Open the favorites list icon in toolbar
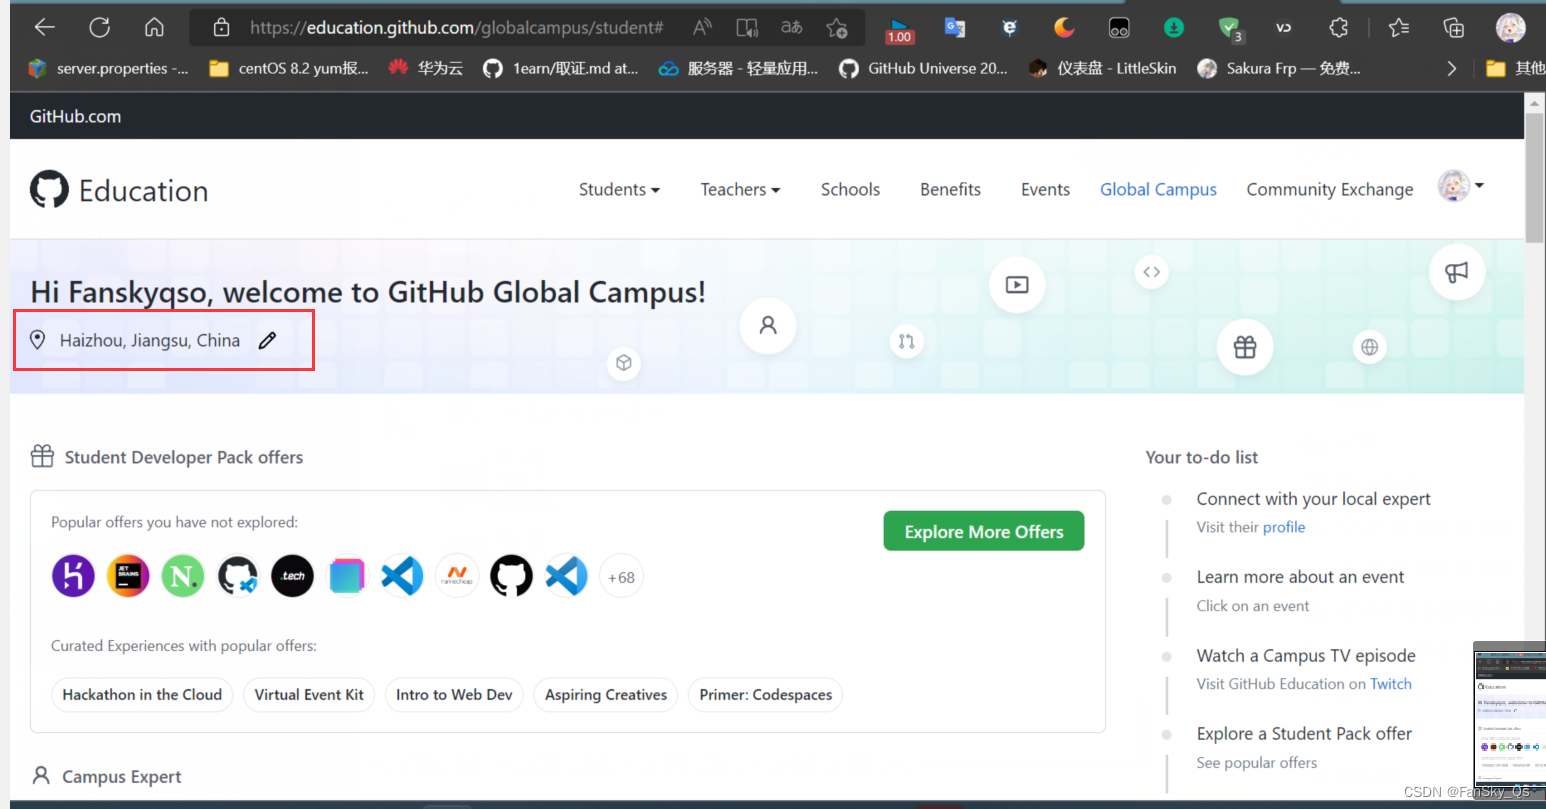The image size is (1546, 809). pyautogui.click(x=1400, y=28)
